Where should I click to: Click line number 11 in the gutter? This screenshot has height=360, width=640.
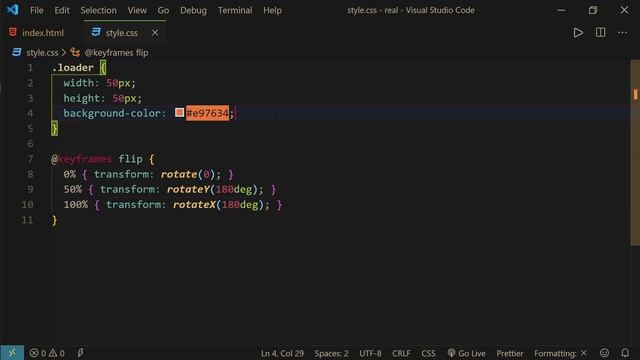(27, 220)
